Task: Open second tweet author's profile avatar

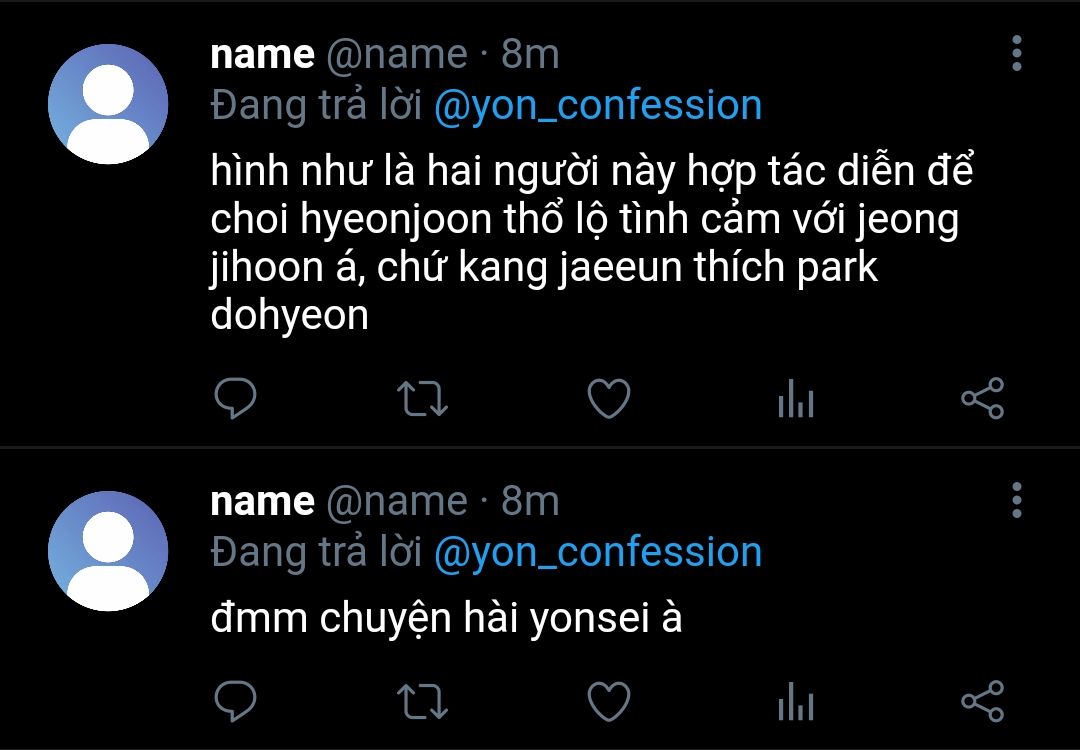Action: (x=108, y=551)
